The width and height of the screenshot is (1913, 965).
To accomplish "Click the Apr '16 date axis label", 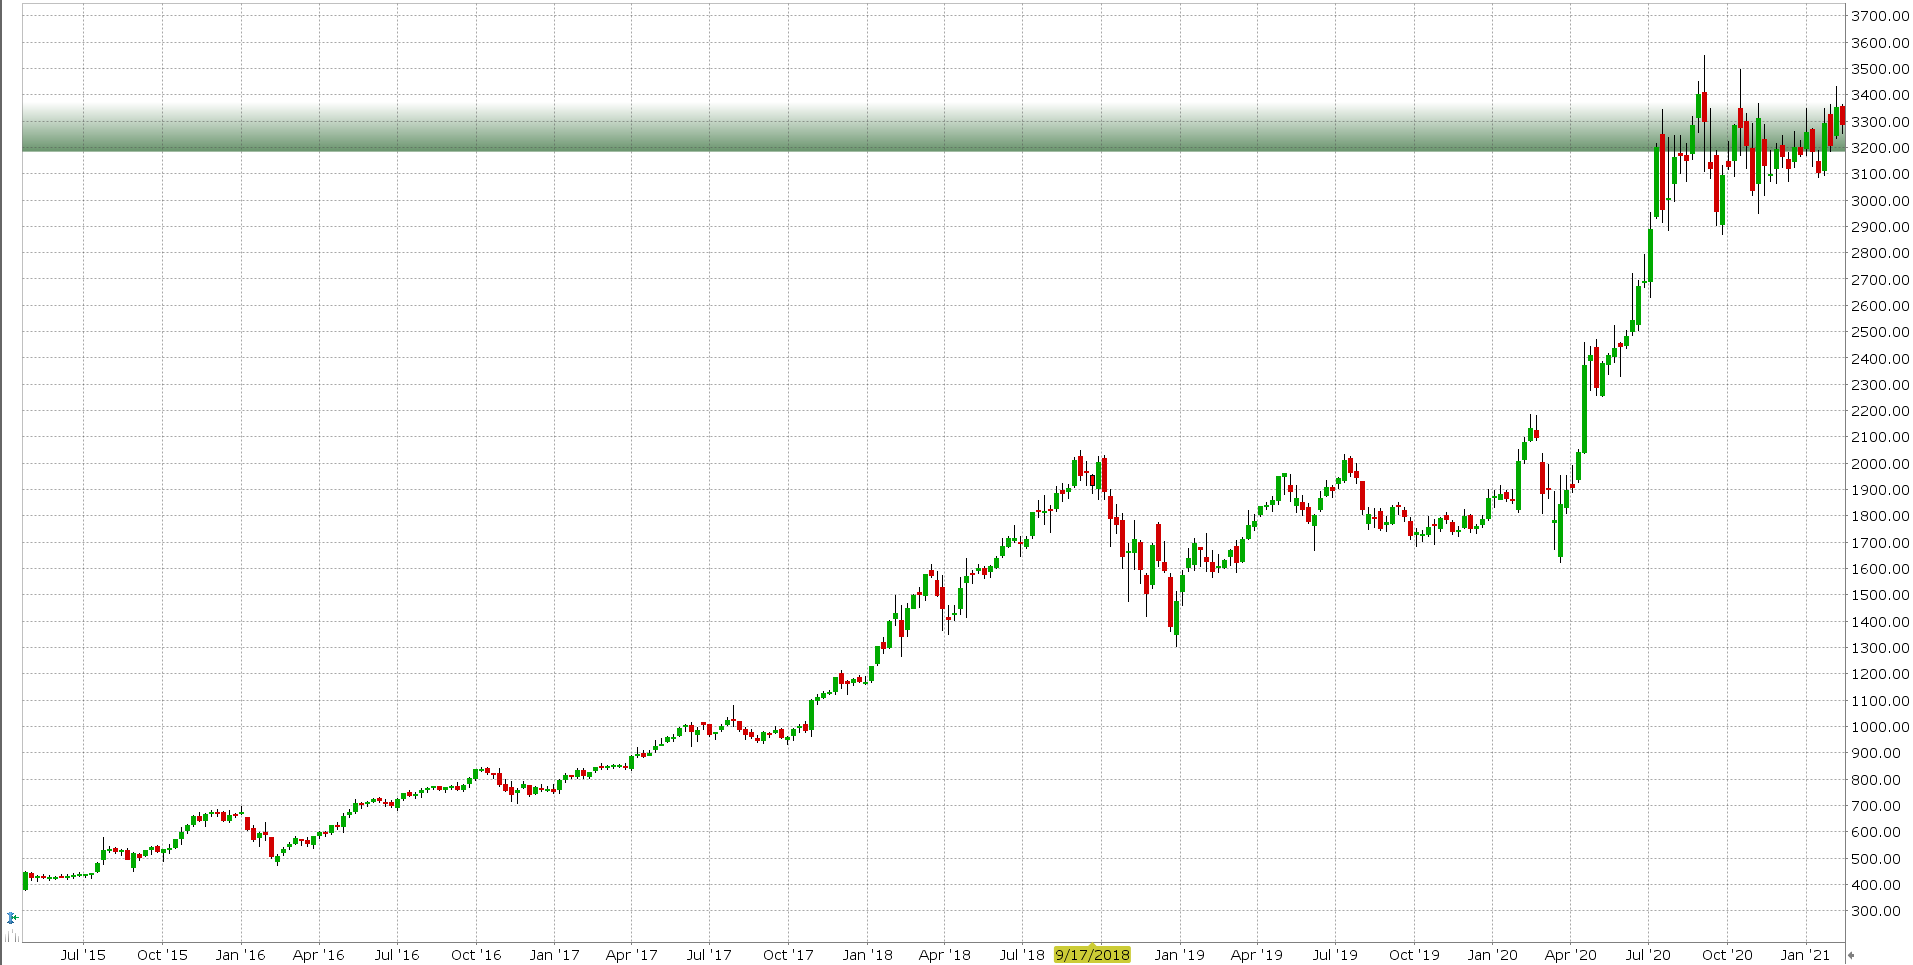I will 318,954.
